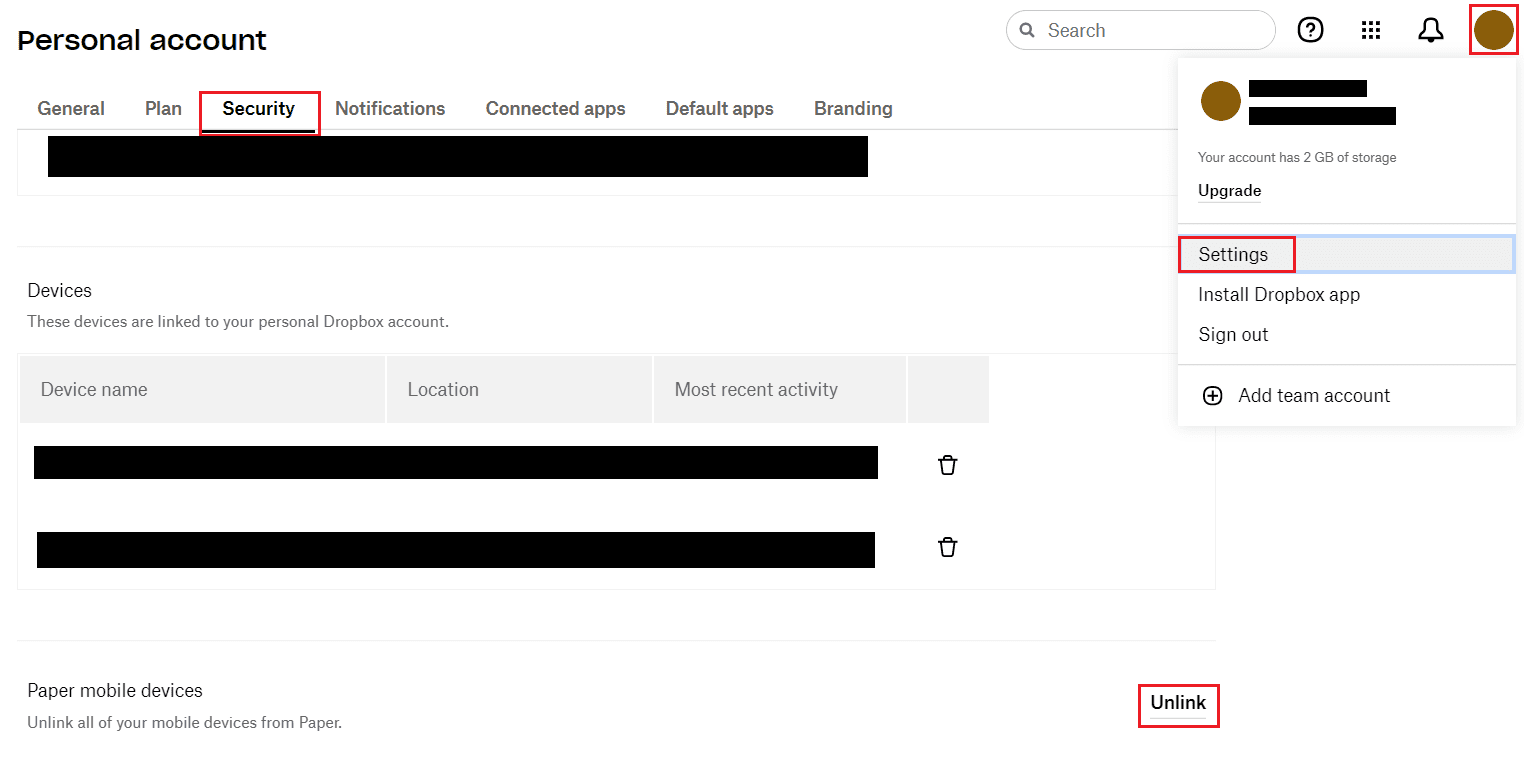Remove the second linked device via trash icon

[947, 547]
